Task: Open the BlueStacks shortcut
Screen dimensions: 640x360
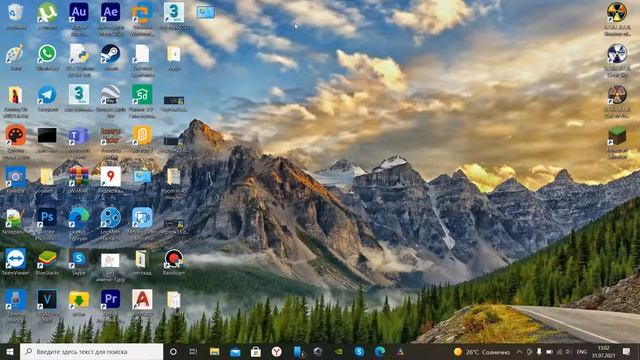Action: click(47, 258)
